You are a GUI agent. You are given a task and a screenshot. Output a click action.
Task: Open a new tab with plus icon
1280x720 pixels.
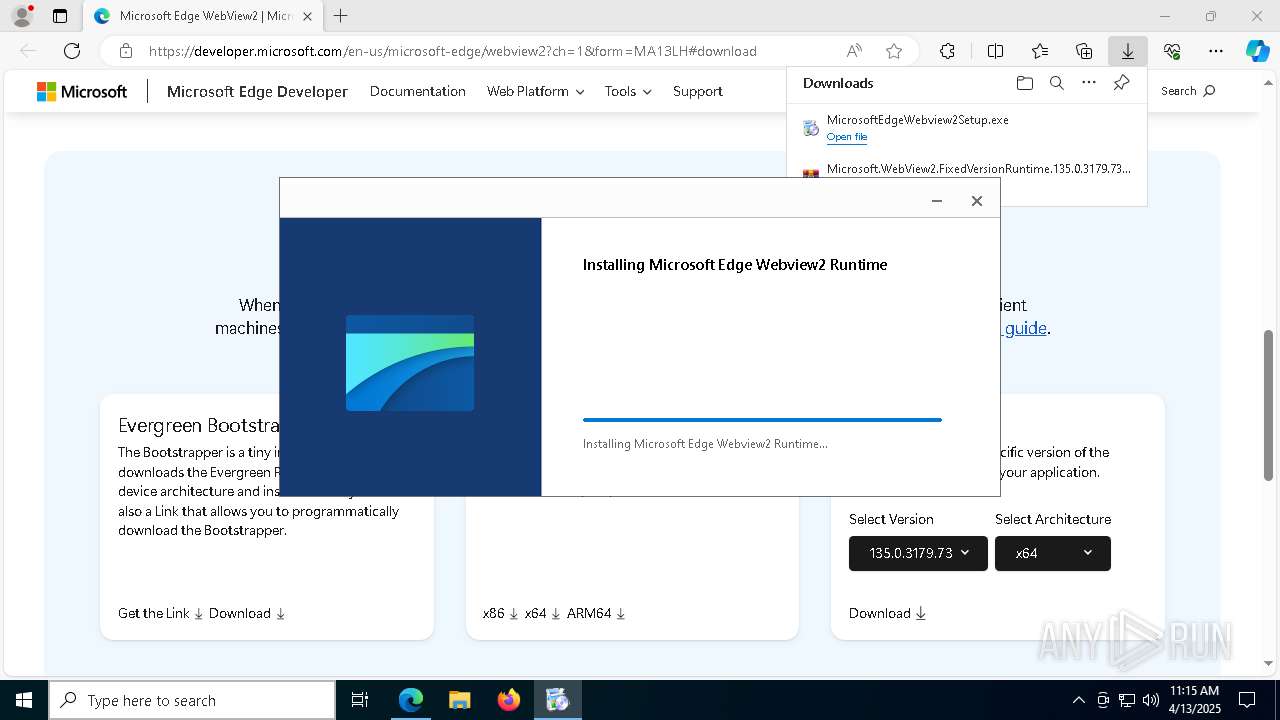coord(341,16)
